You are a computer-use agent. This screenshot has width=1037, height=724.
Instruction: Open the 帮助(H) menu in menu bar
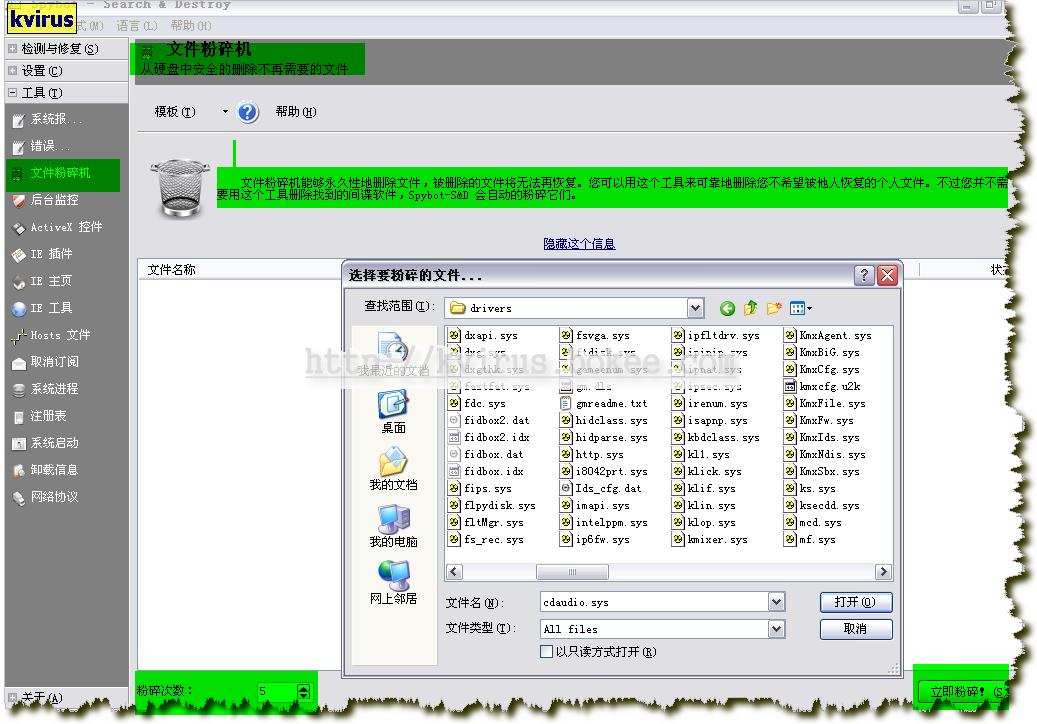point(190,26)
